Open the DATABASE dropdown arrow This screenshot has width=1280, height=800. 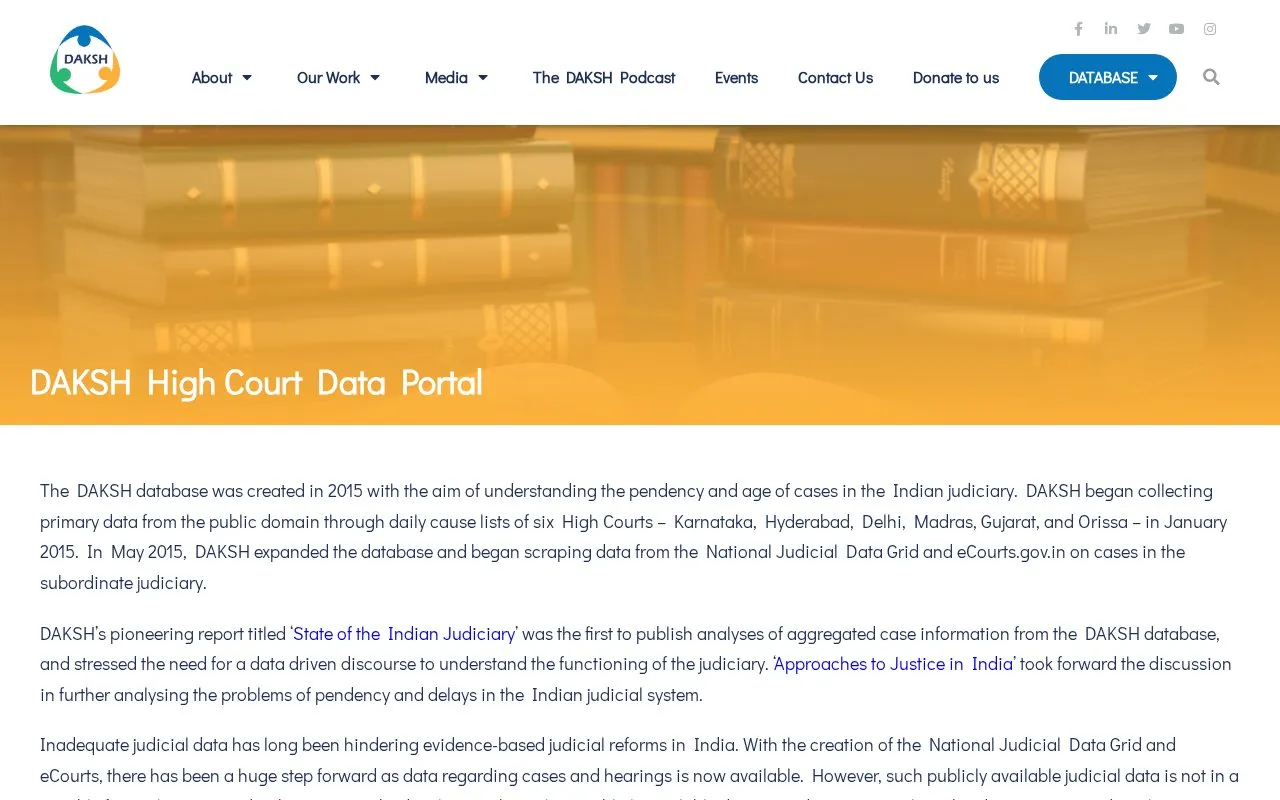click(1153, 78)
